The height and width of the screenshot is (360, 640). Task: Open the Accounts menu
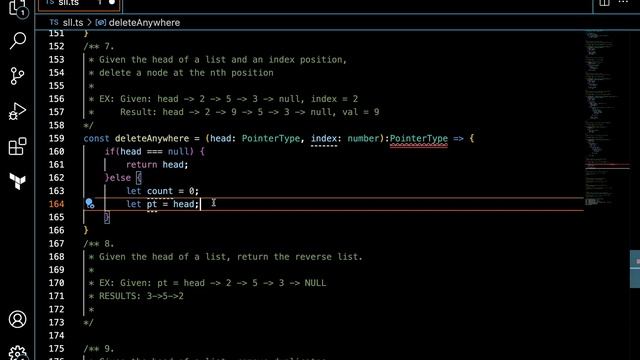[18, 319]
